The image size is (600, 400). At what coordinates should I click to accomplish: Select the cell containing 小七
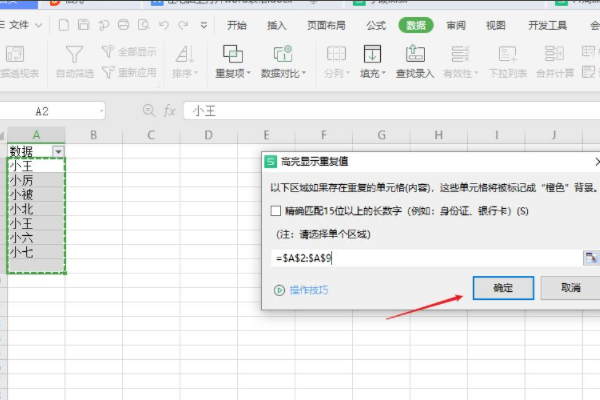(36, 252)
